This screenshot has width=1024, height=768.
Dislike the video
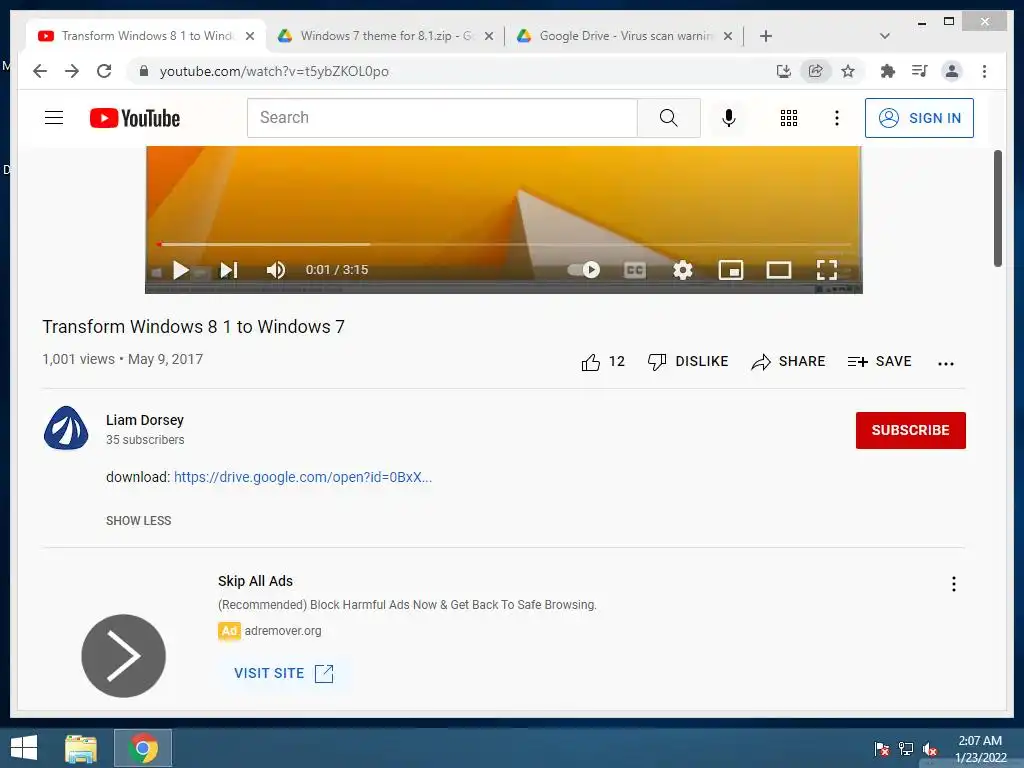pyautogui.click(x=688, y=362)
